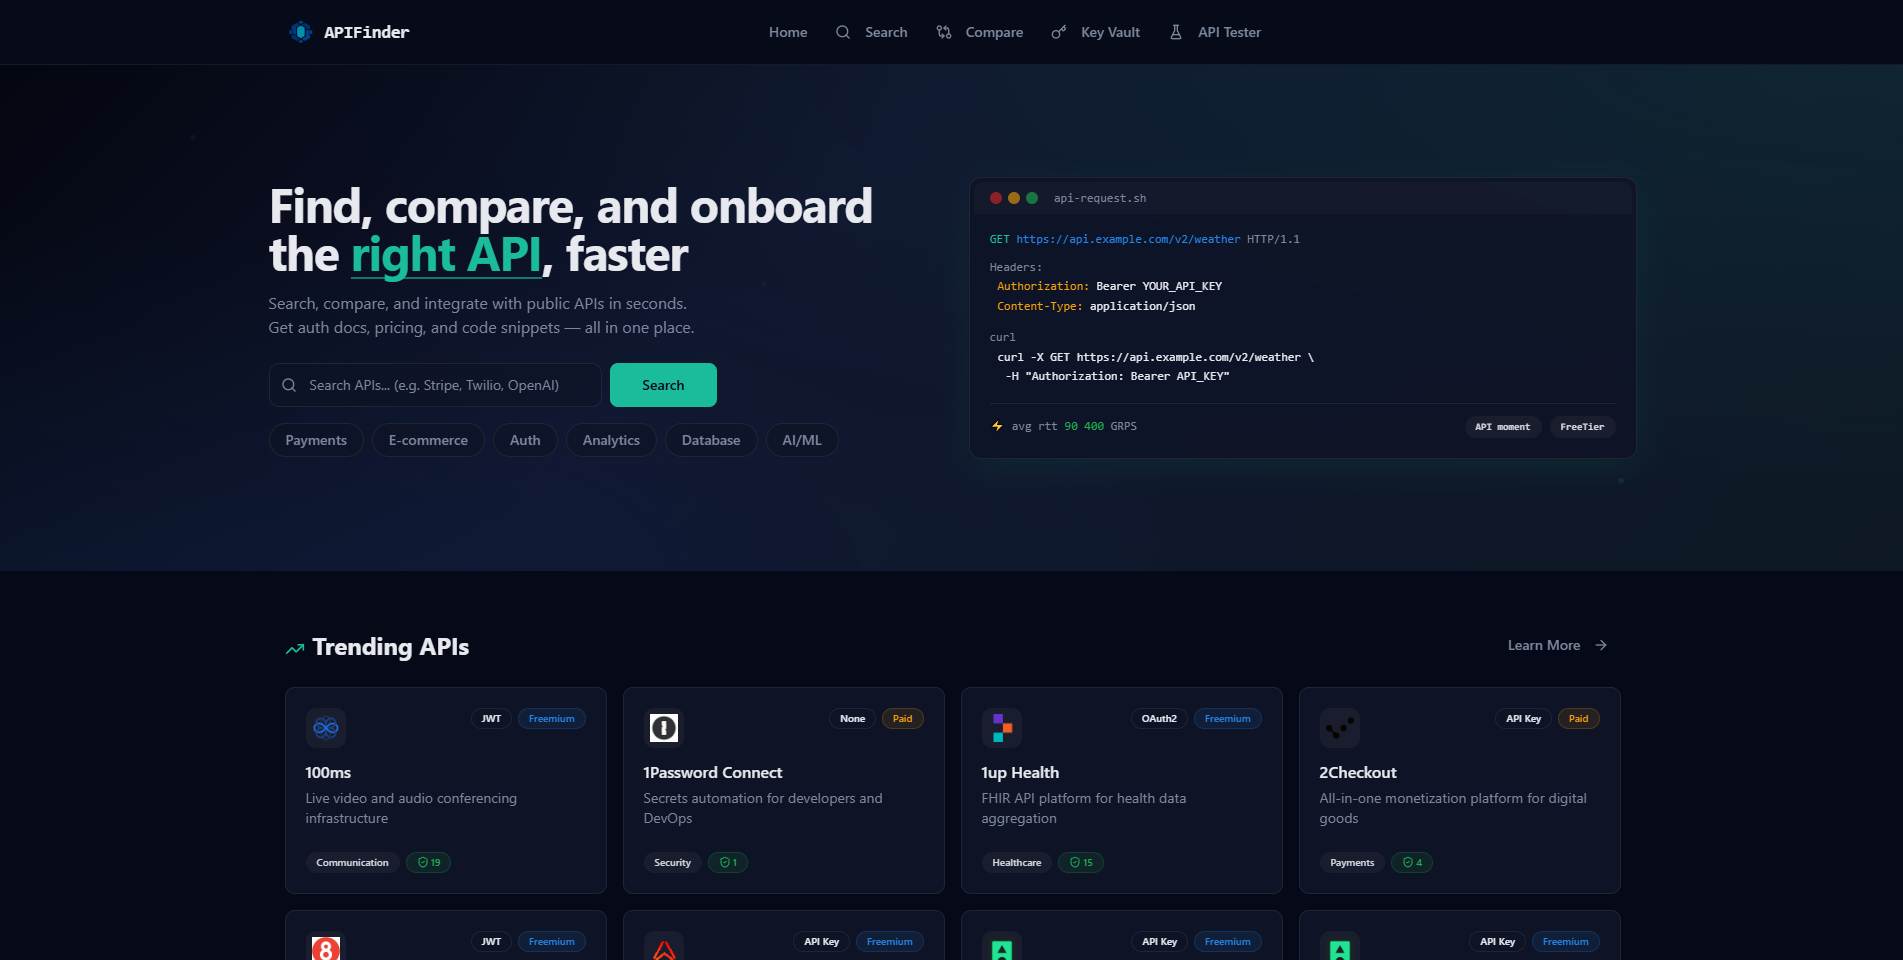The image size is (1903, 960).
Task: Click the Freemium badge on 100ms card
Action: [552, 719]
